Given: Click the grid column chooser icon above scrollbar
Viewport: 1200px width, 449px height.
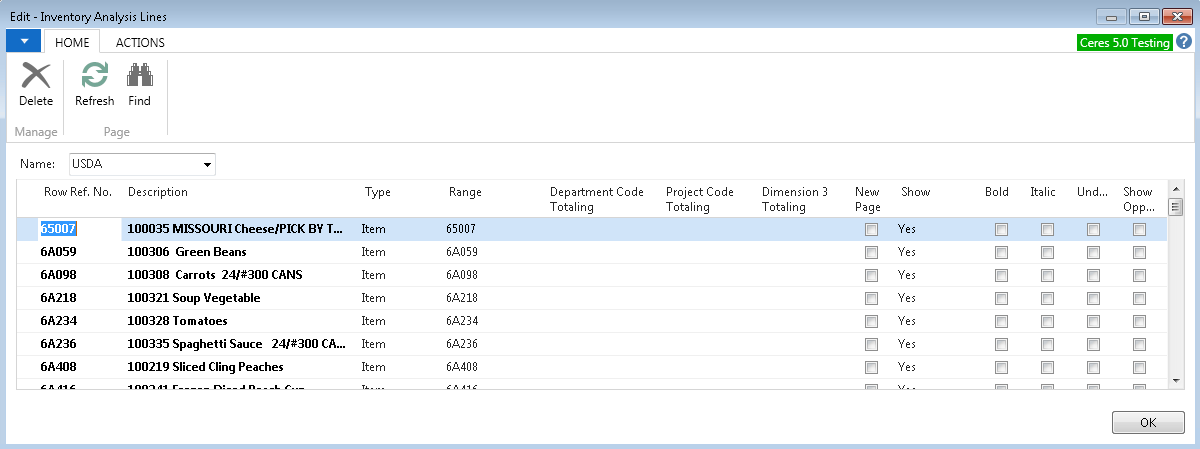Looking at the screenshot, I should tap(1176, 207).
